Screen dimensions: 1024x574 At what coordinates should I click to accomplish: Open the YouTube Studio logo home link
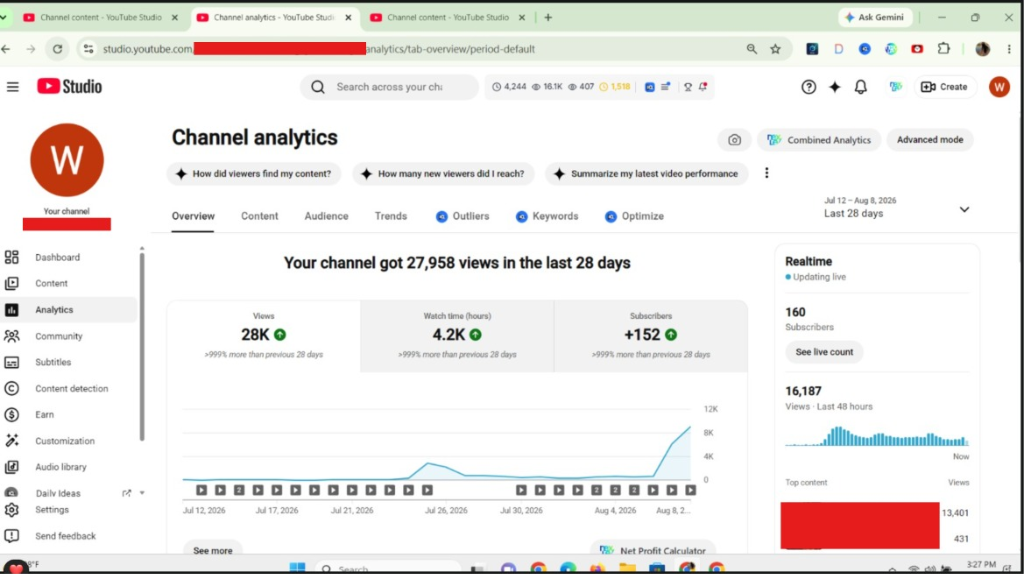(x=69, y=86)
